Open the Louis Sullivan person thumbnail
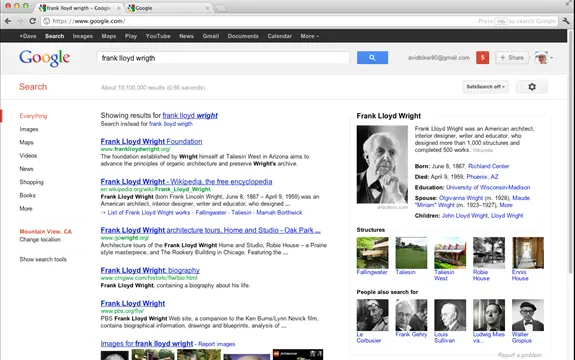 coord(450,315)
